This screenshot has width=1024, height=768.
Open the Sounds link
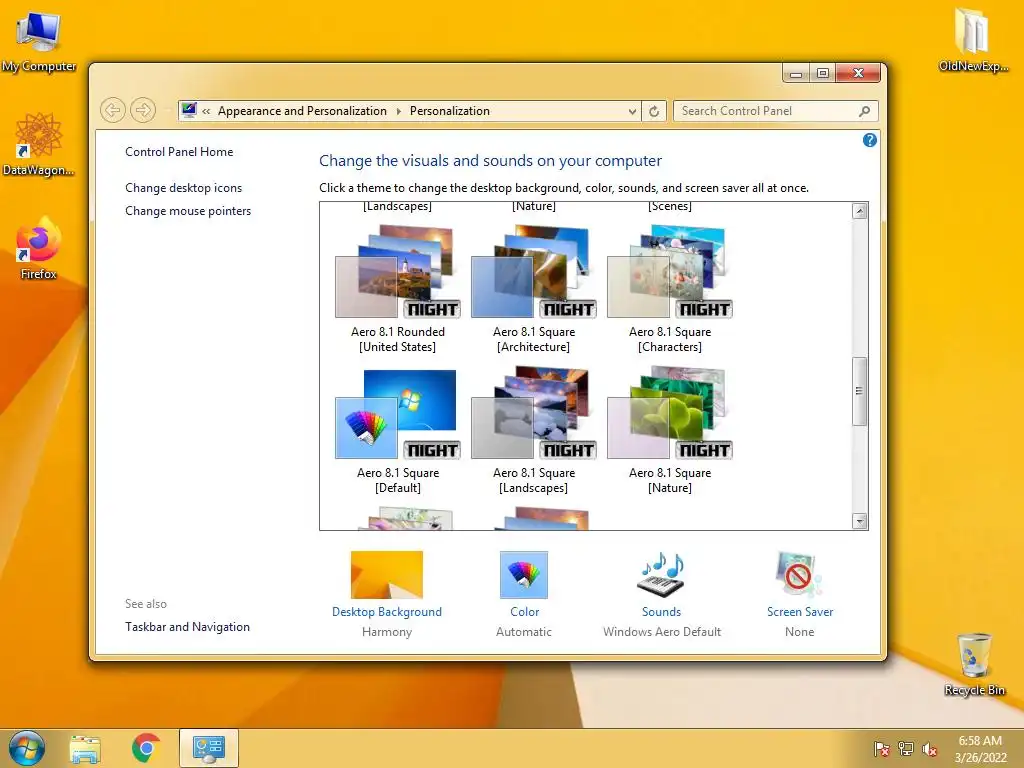tap(661, 612)
